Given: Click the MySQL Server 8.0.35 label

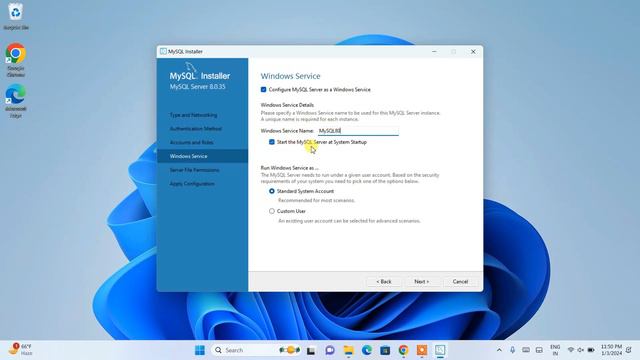Looking at the screenshot, I should pyautogui.click(x=198, y=87).
